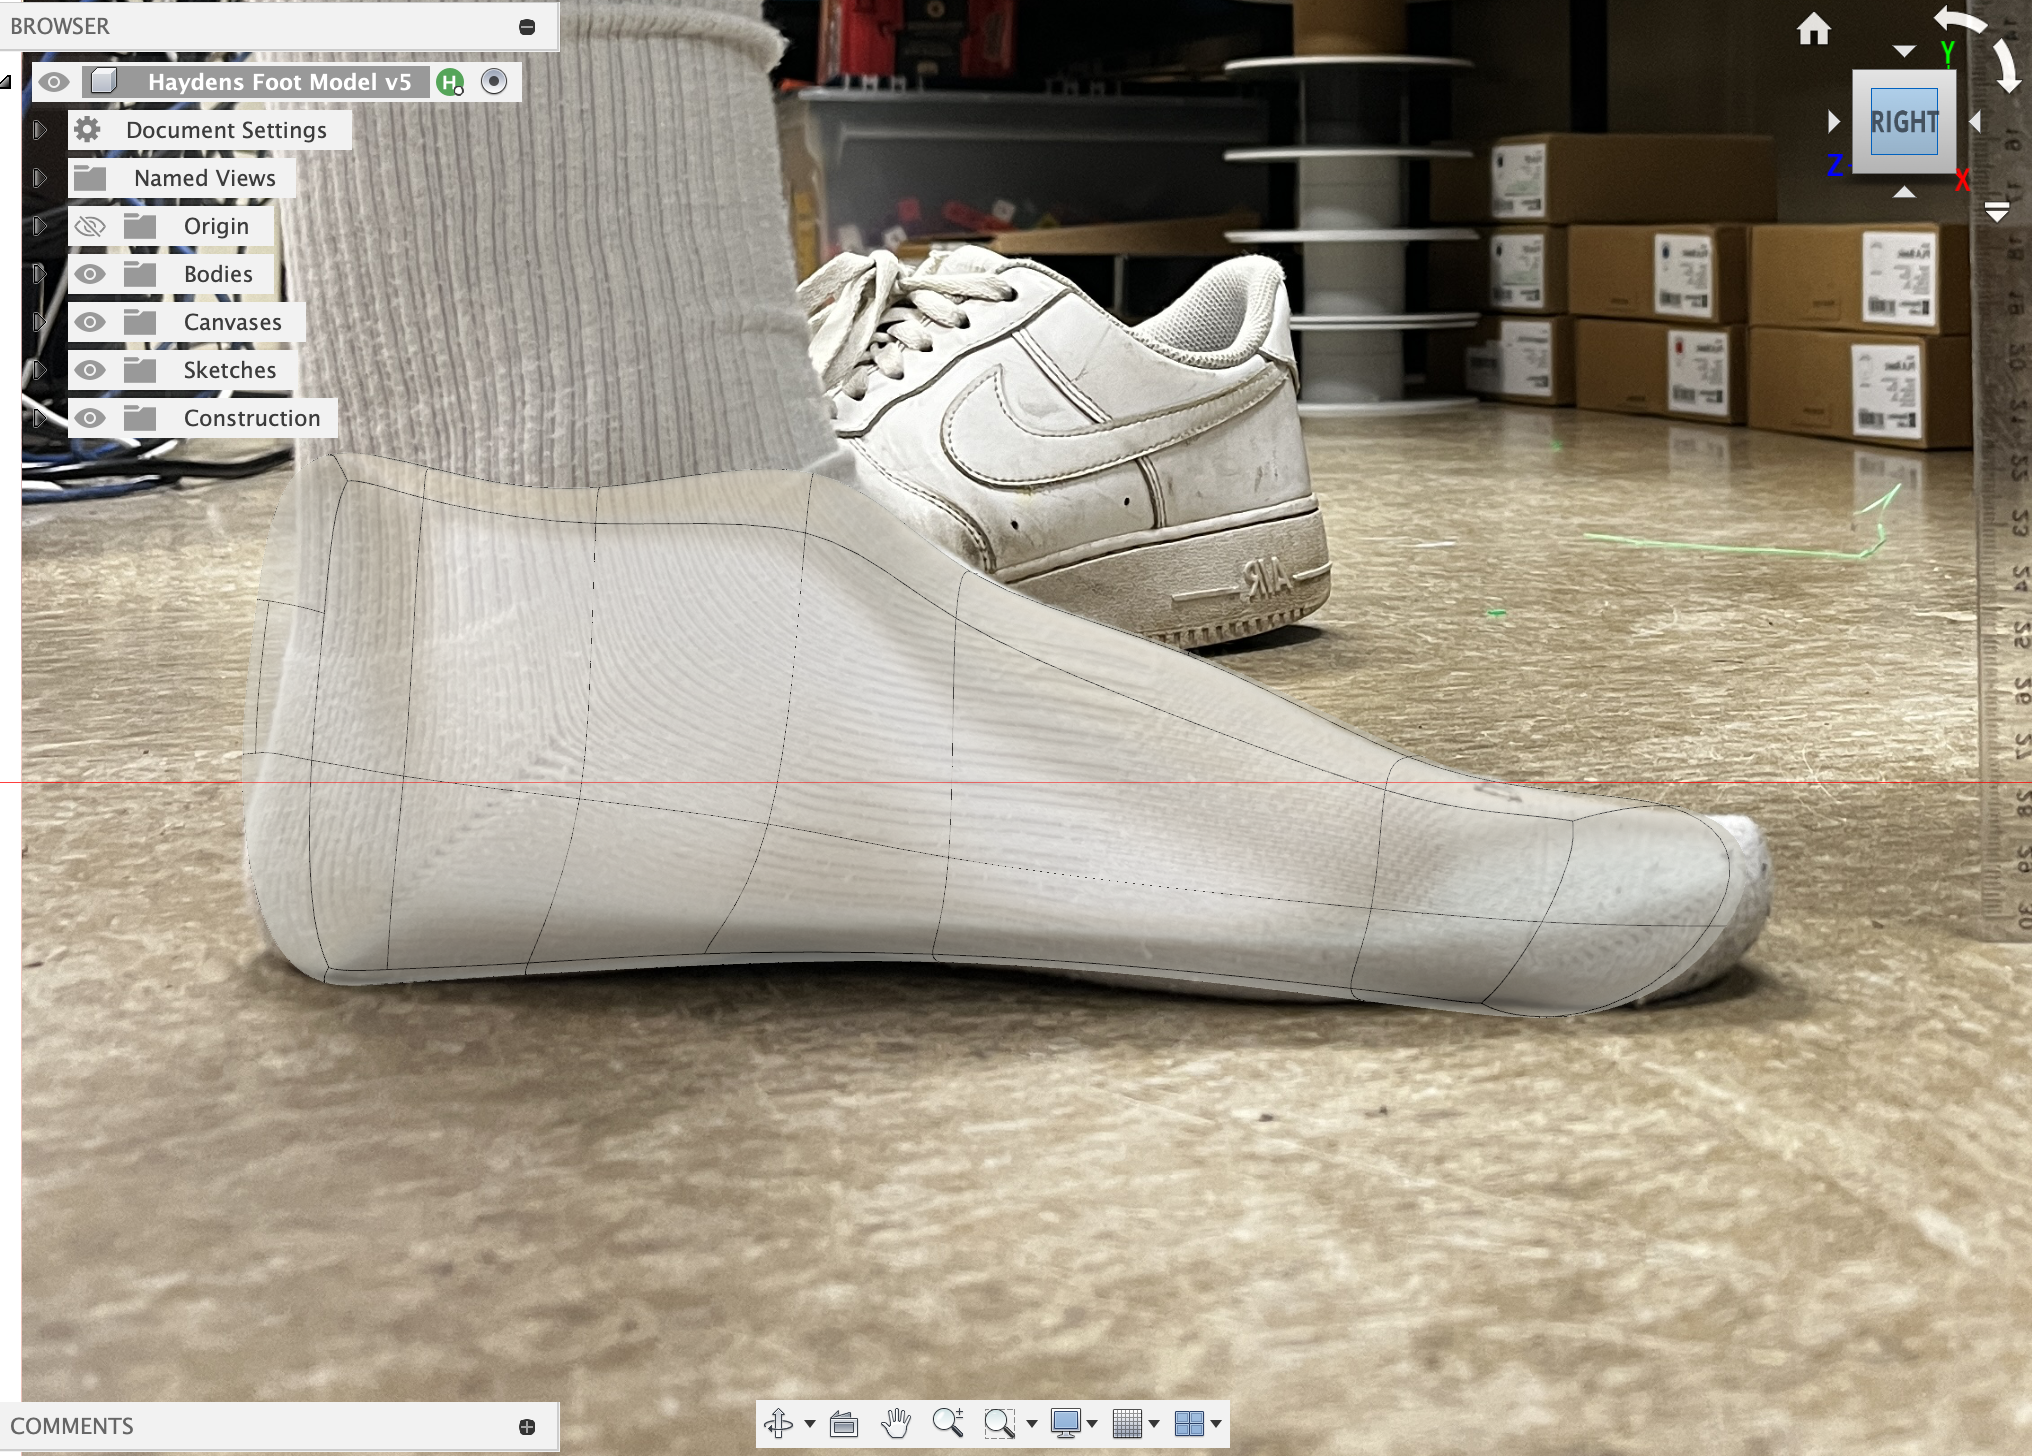Show the hidden Origin folder
Image resolution: width=2032 pixels, height=1456 pixels.
90,226
